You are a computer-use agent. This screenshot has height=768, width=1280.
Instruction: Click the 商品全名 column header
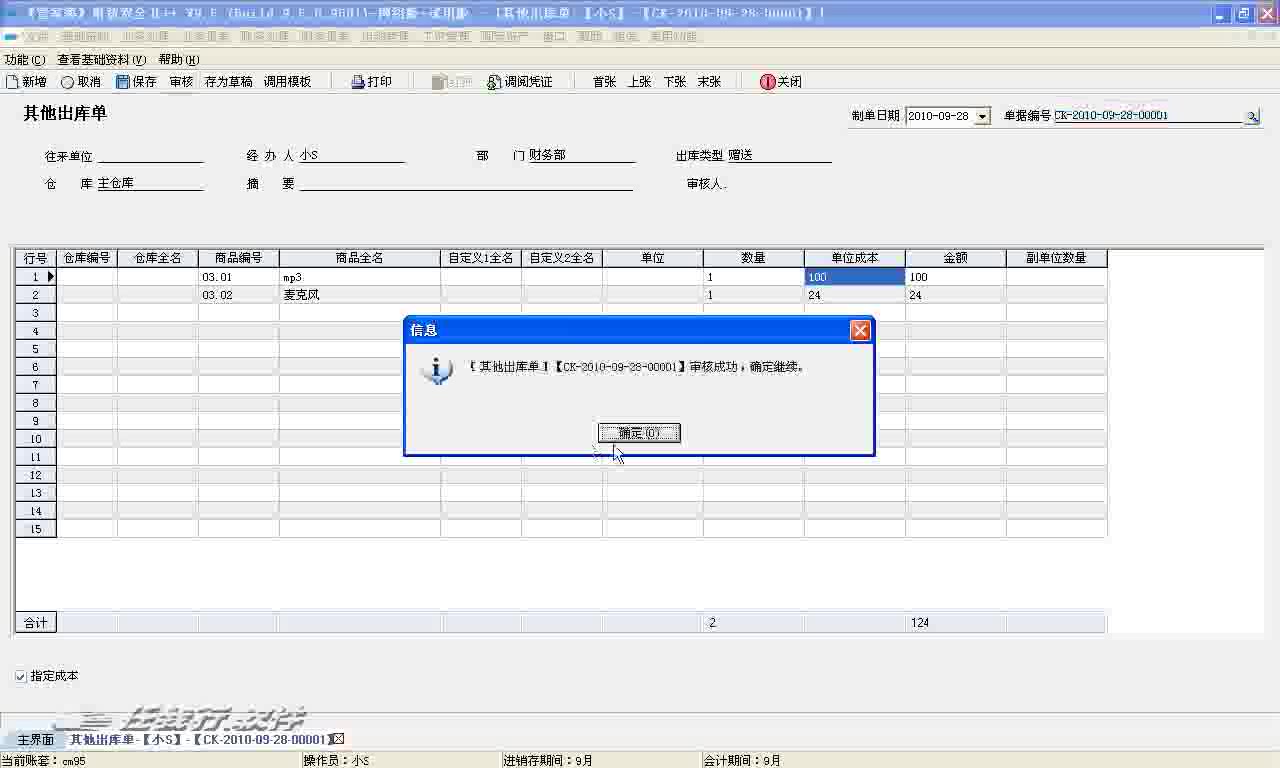pos(360,258)
